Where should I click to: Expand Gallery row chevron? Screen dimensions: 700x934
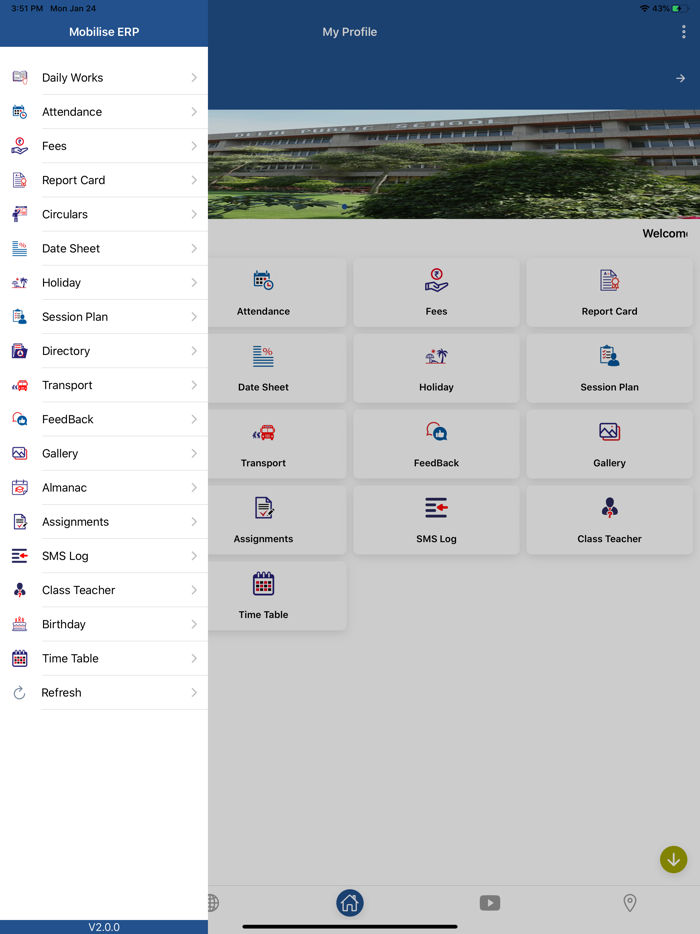194,453
